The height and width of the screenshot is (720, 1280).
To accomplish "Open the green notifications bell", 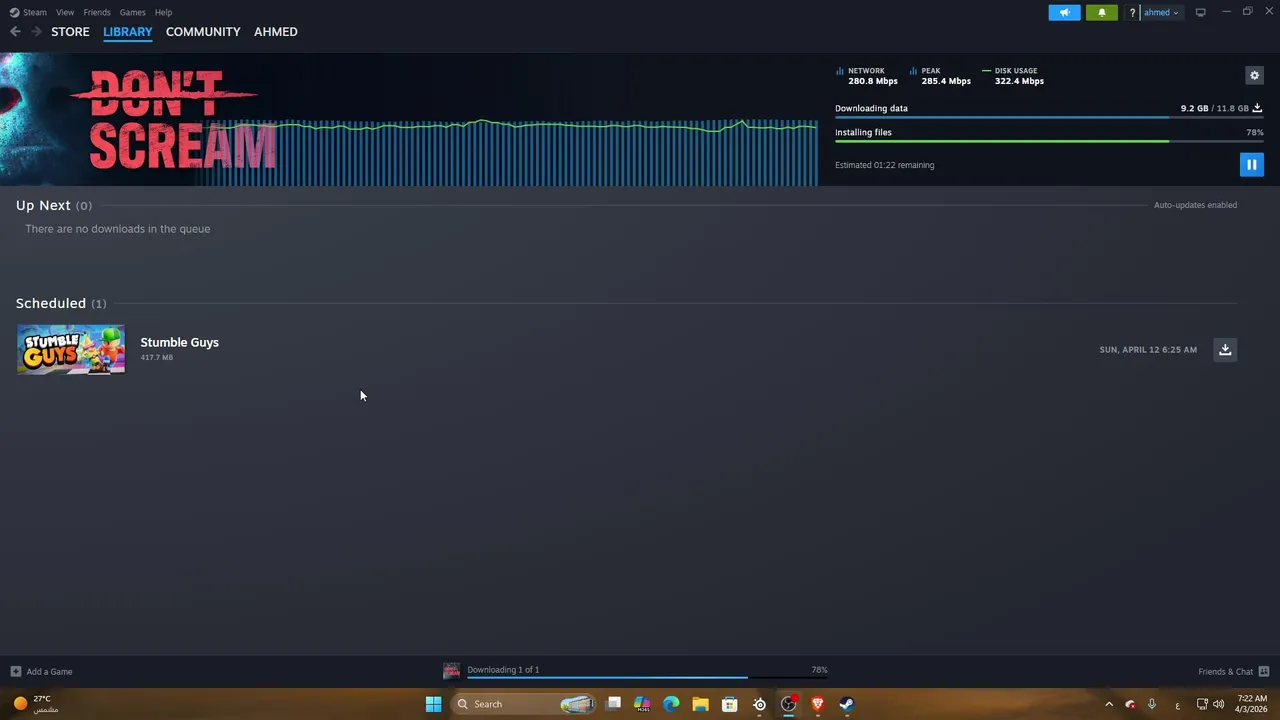I will pos(1102,12).
